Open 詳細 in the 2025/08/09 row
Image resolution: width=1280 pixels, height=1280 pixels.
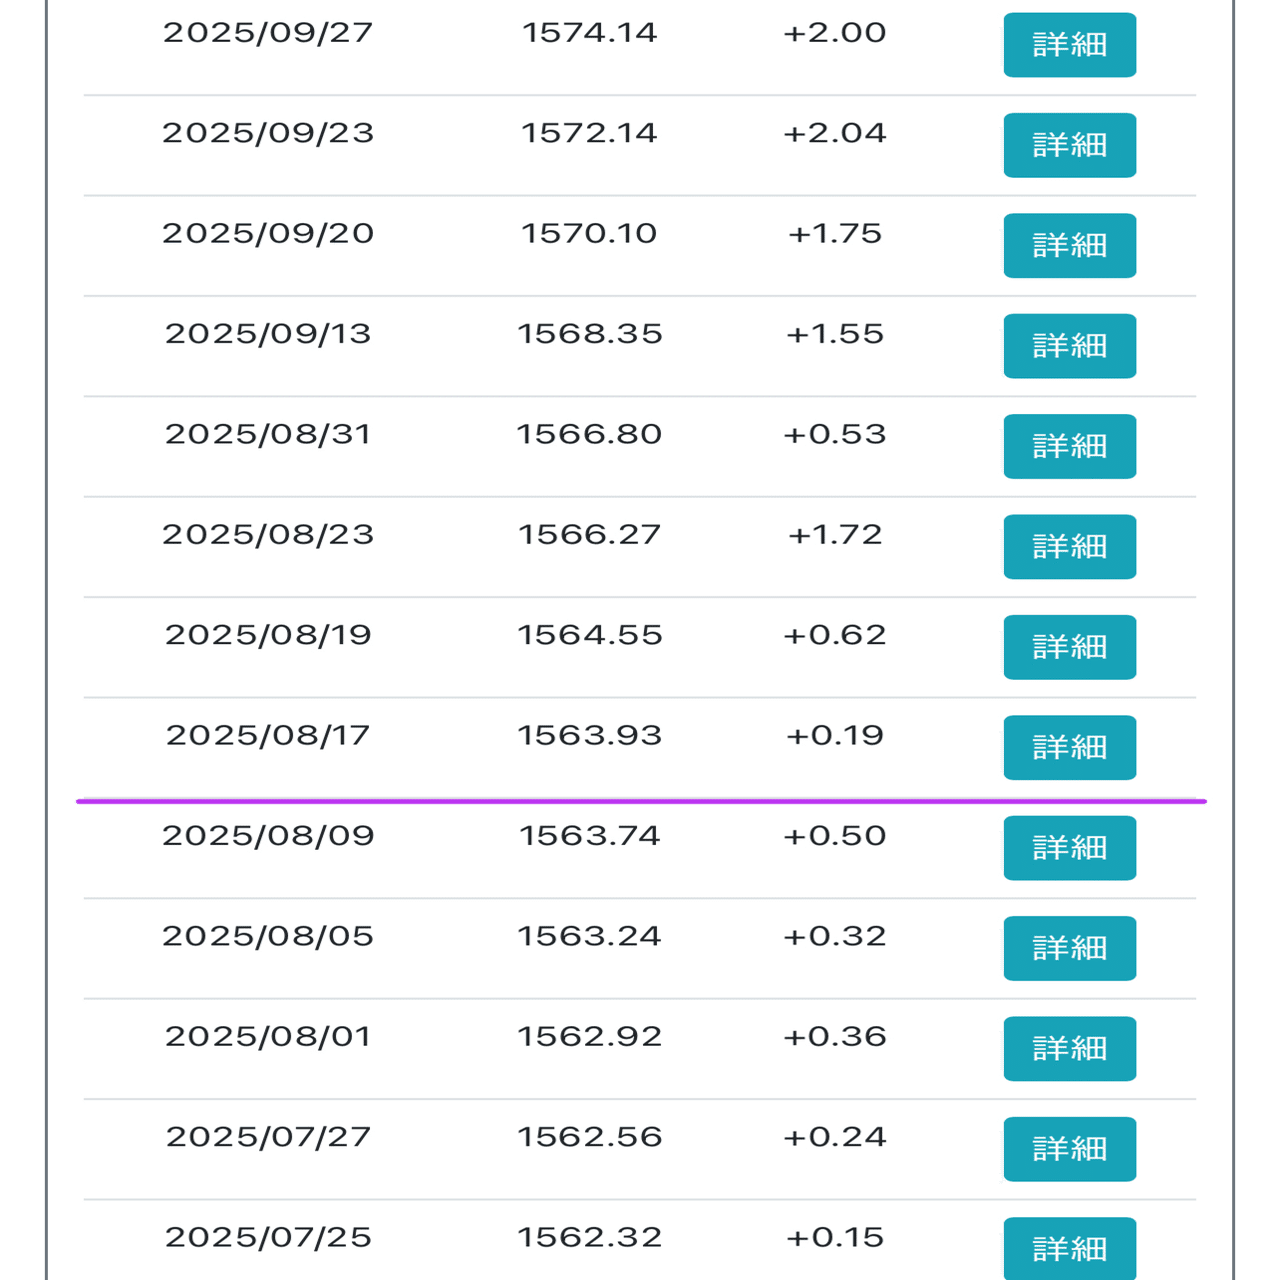tap(1069, 848)
